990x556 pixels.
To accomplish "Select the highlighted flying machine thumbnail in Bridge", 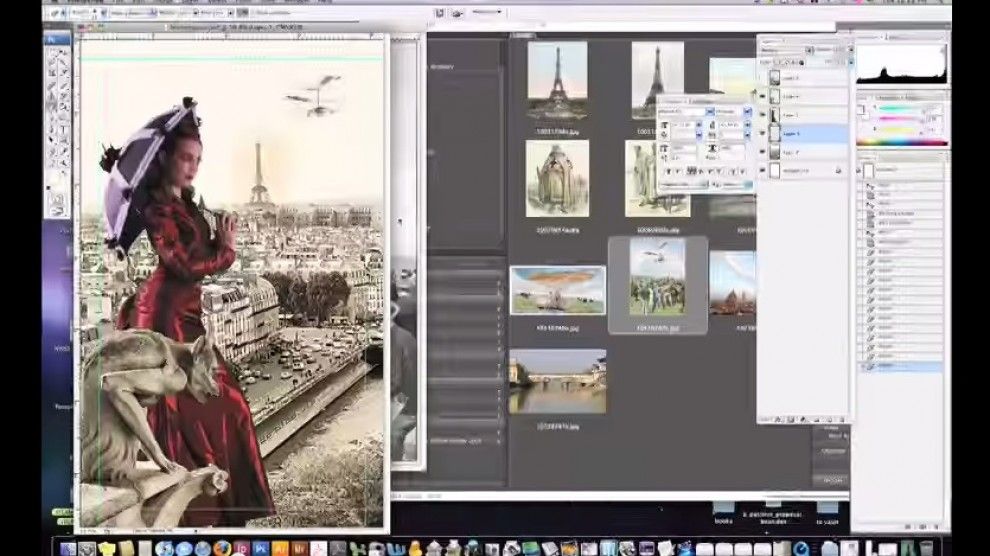I will 657,277.
